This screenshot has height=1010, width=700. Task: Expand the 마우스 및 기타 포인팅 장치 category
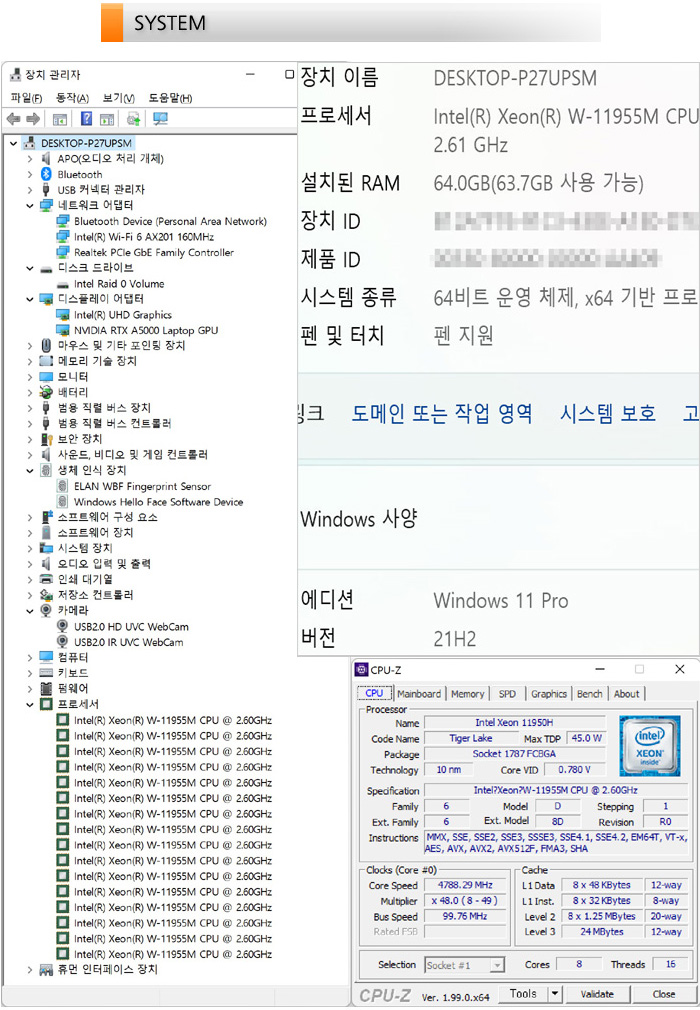pos(30,345)
